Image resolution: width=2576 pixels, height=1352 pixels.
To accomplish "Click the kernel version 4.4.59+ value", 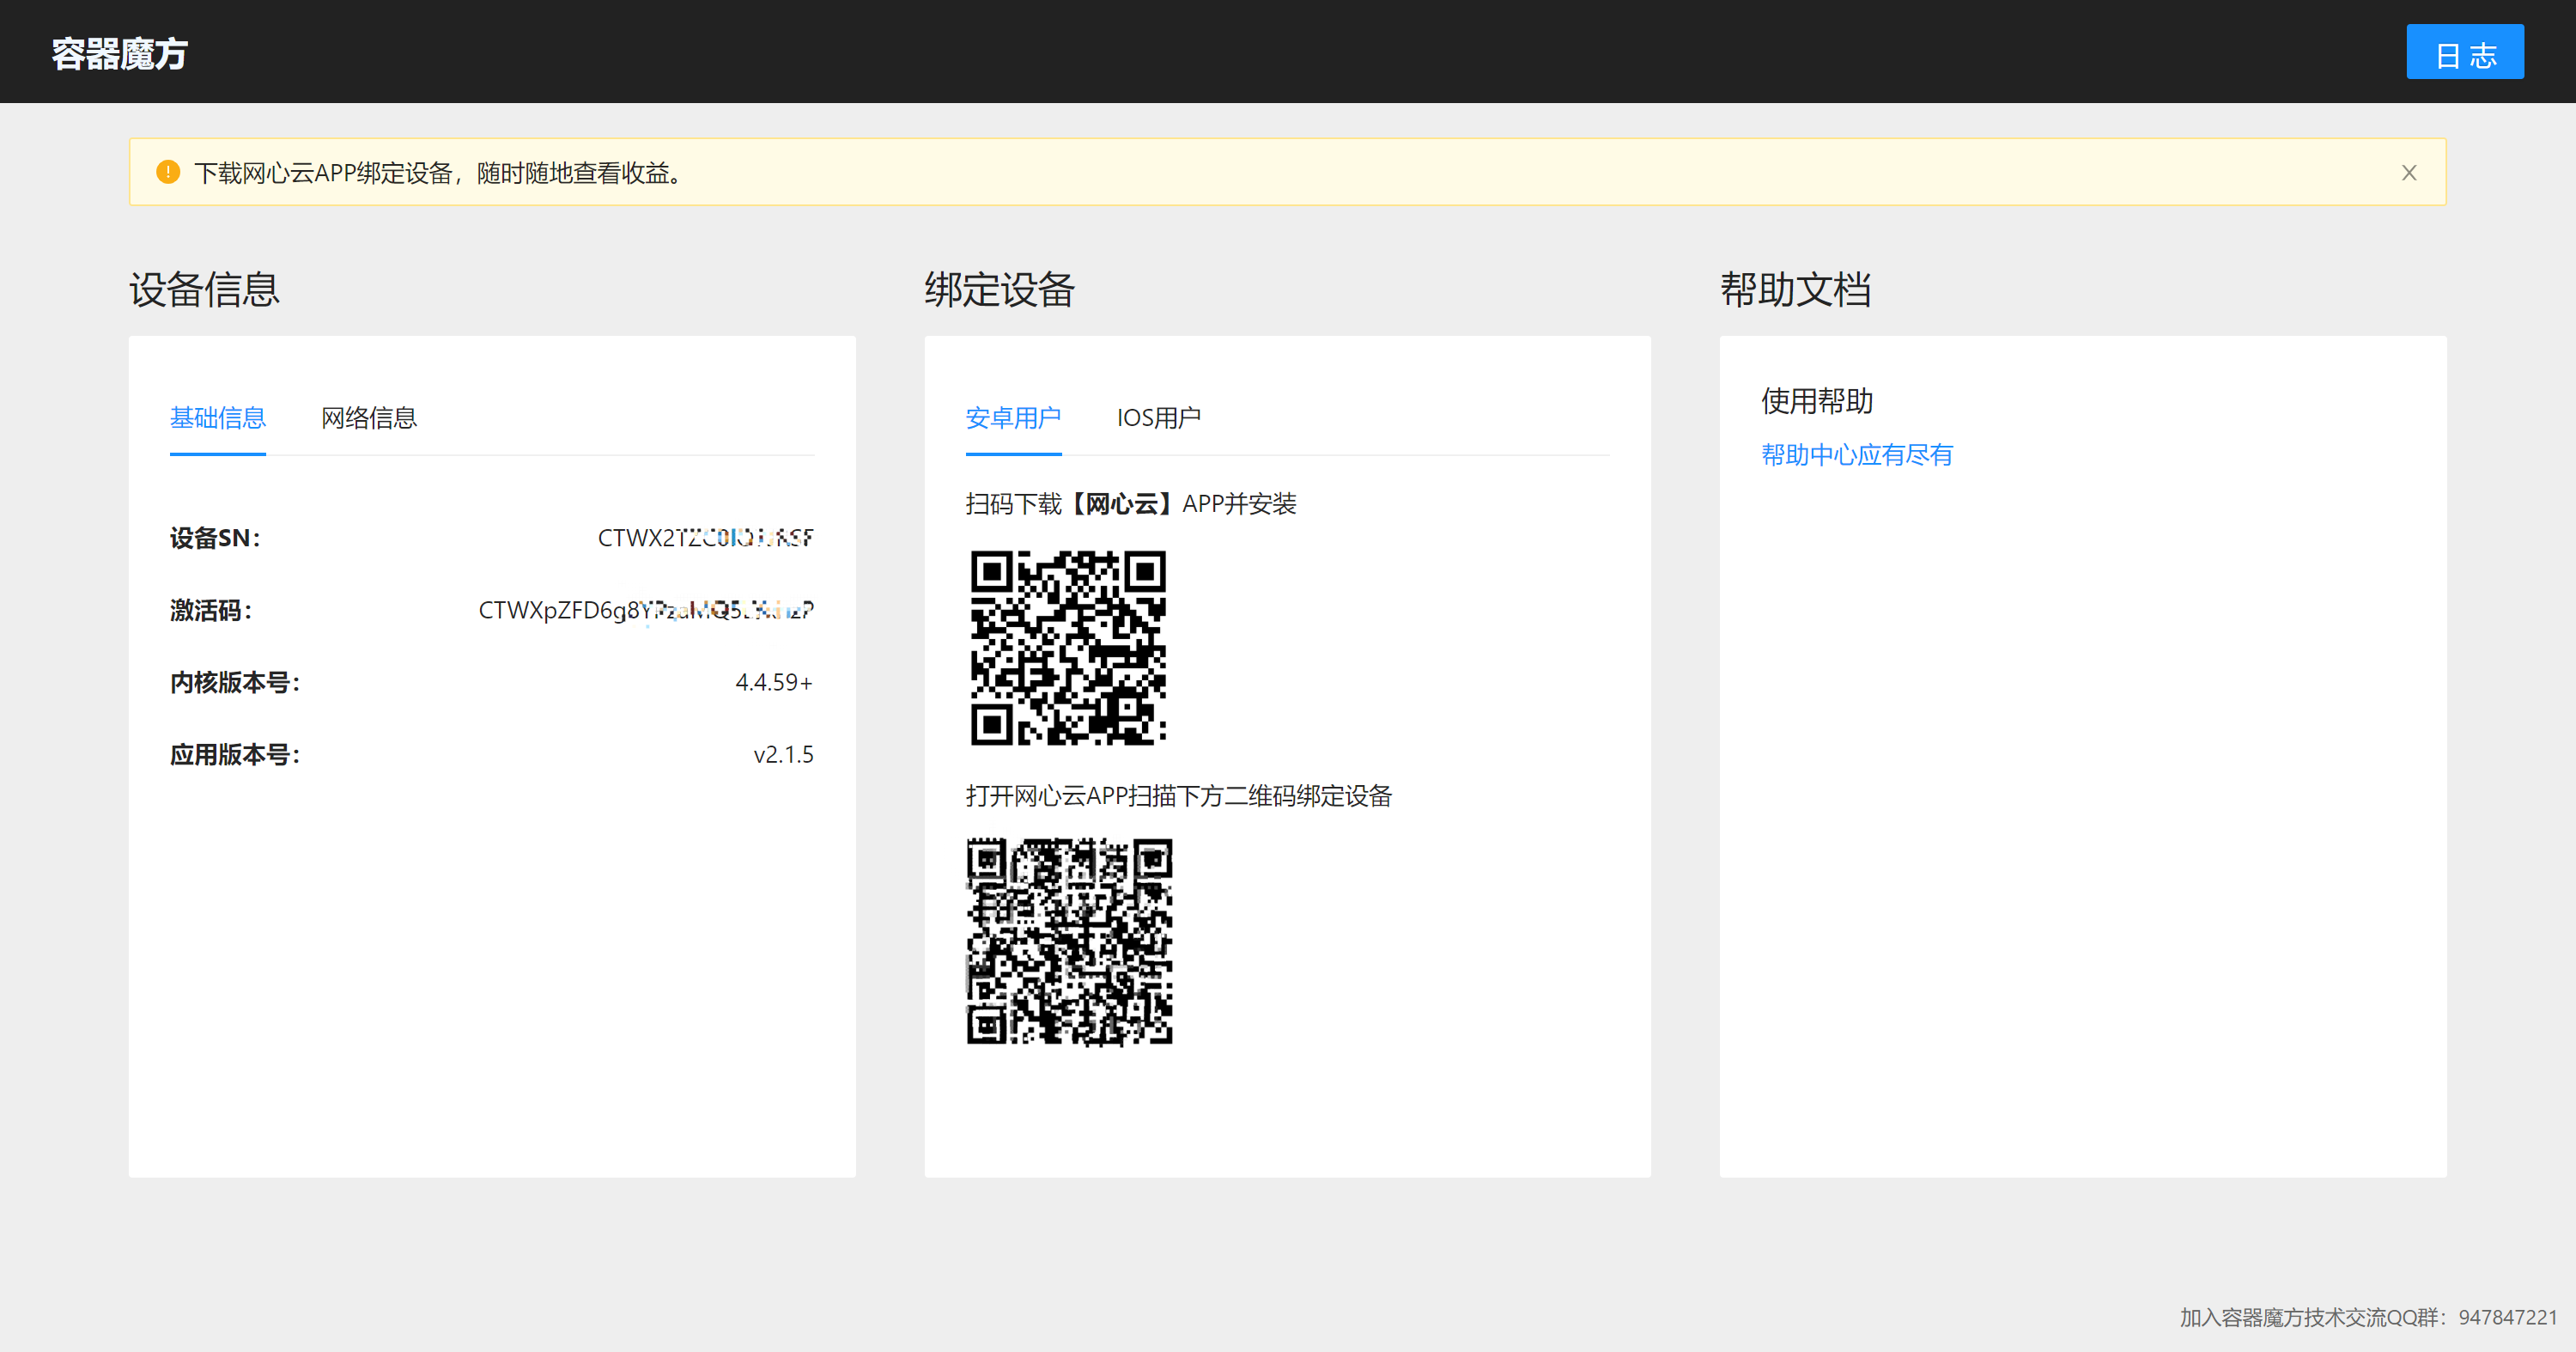I will [773, 682].
